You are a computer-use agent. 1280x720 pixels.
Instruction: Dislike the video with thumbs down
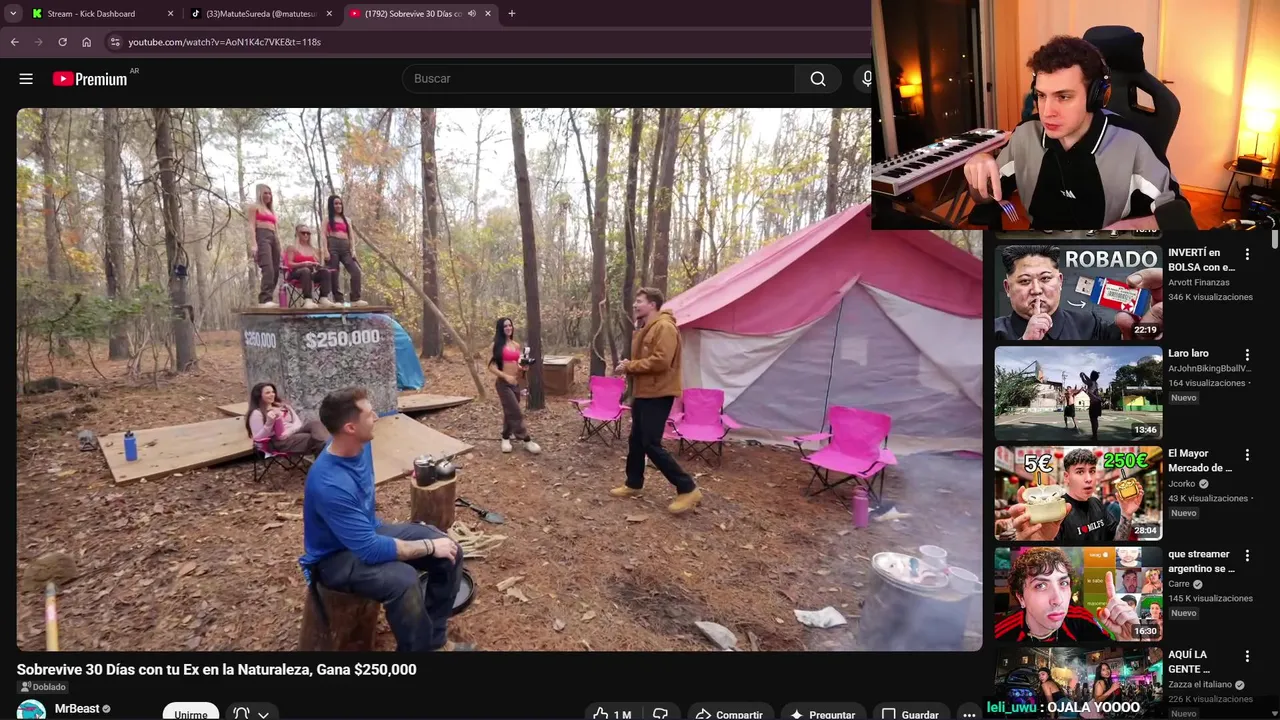pyautogui.click(x=660, y=713)
